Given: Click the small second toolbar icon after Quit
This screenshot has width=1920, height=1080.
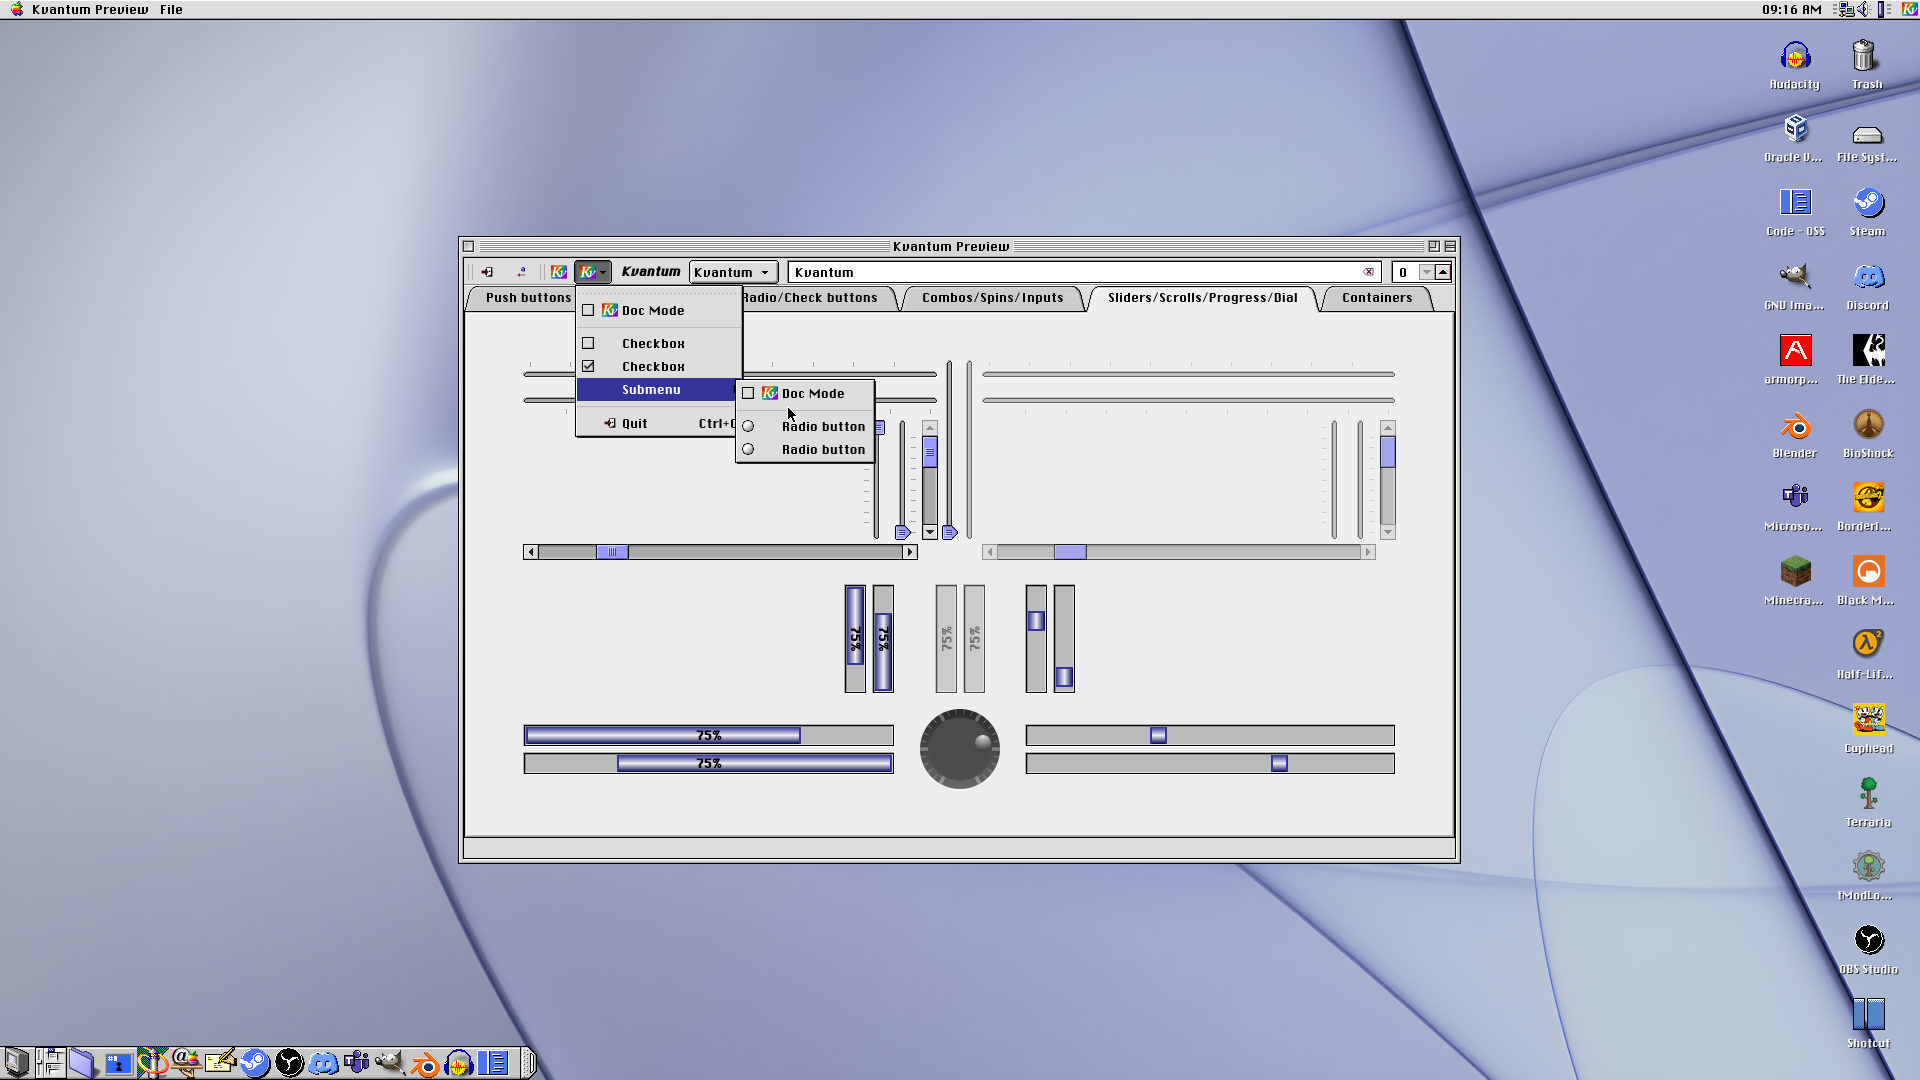Looking at the screenshot, I should coord(521,272).
